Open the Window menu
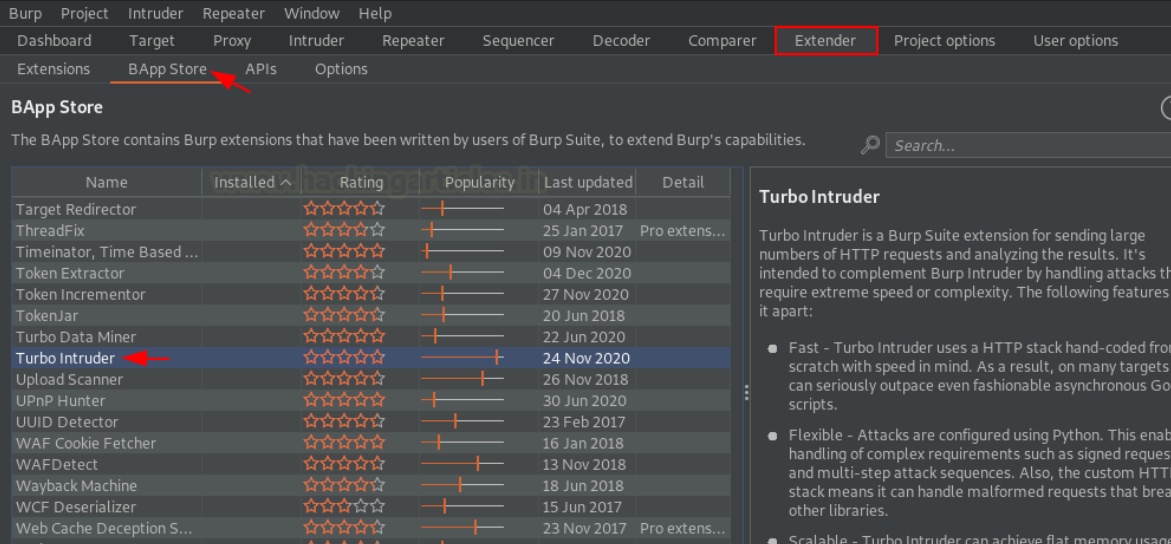 pos(311,13)
